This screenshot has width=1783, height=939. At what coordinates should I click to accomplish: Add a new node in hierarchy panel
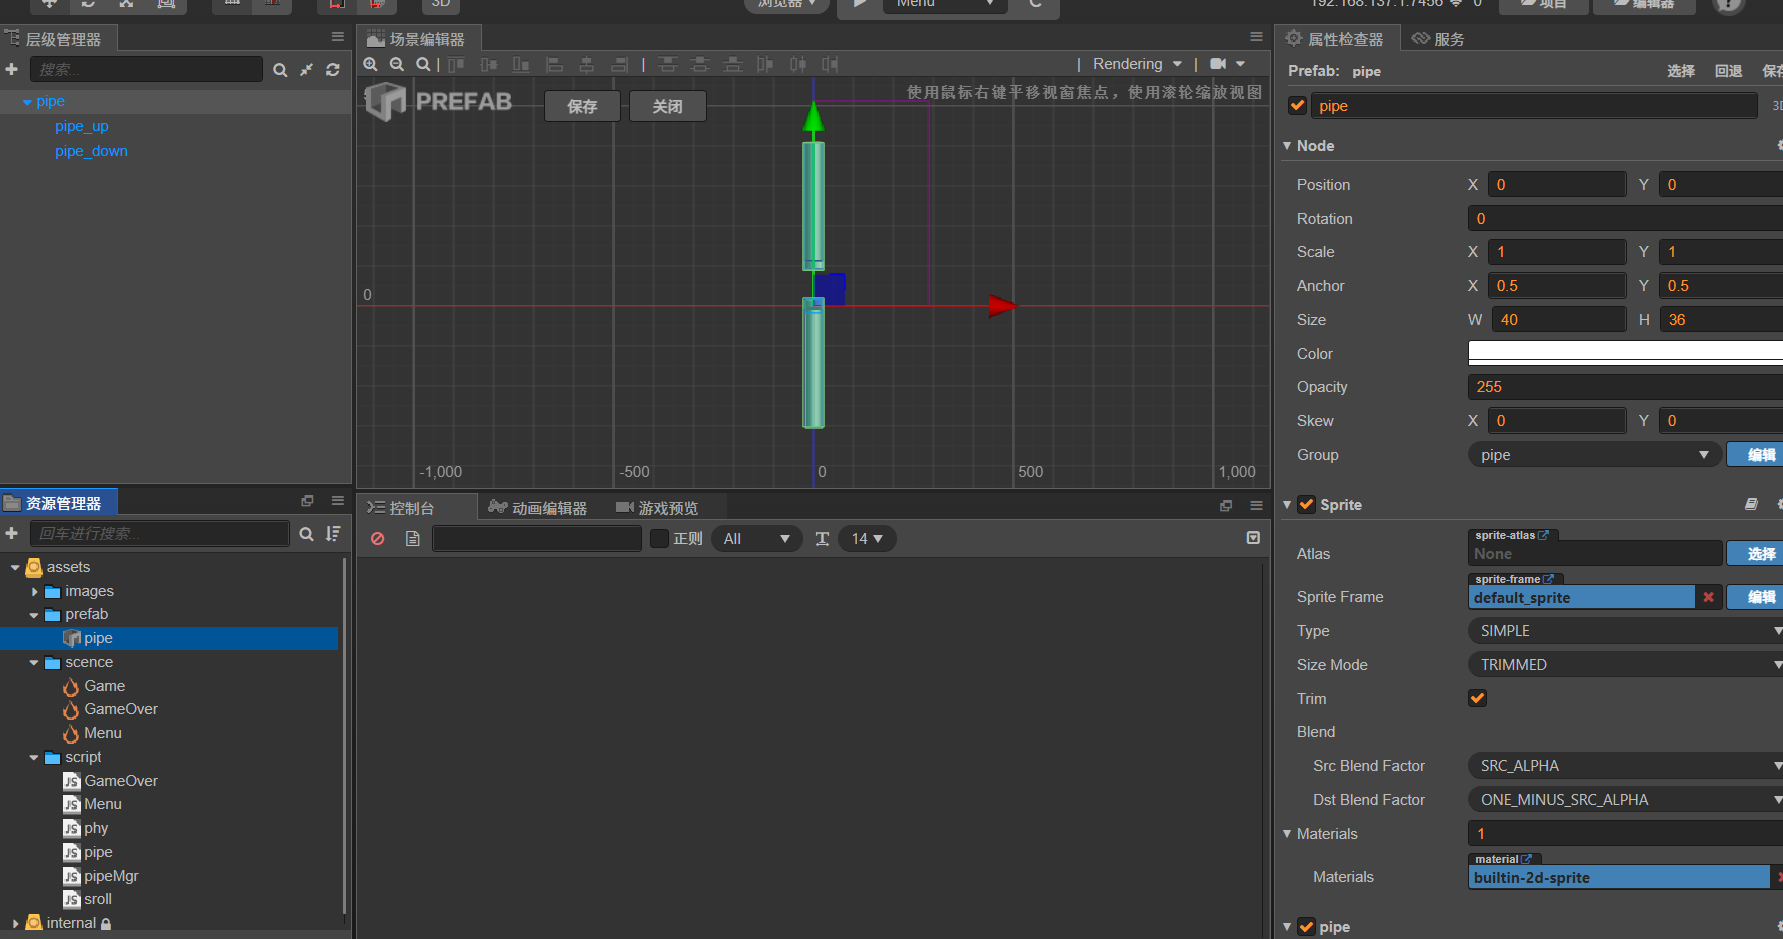click(x=12, y=69)
